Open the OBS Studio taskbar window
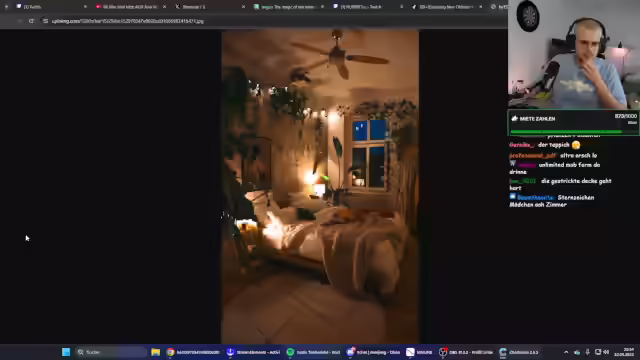This screenshot has width=640, height=360. point(466,352)
